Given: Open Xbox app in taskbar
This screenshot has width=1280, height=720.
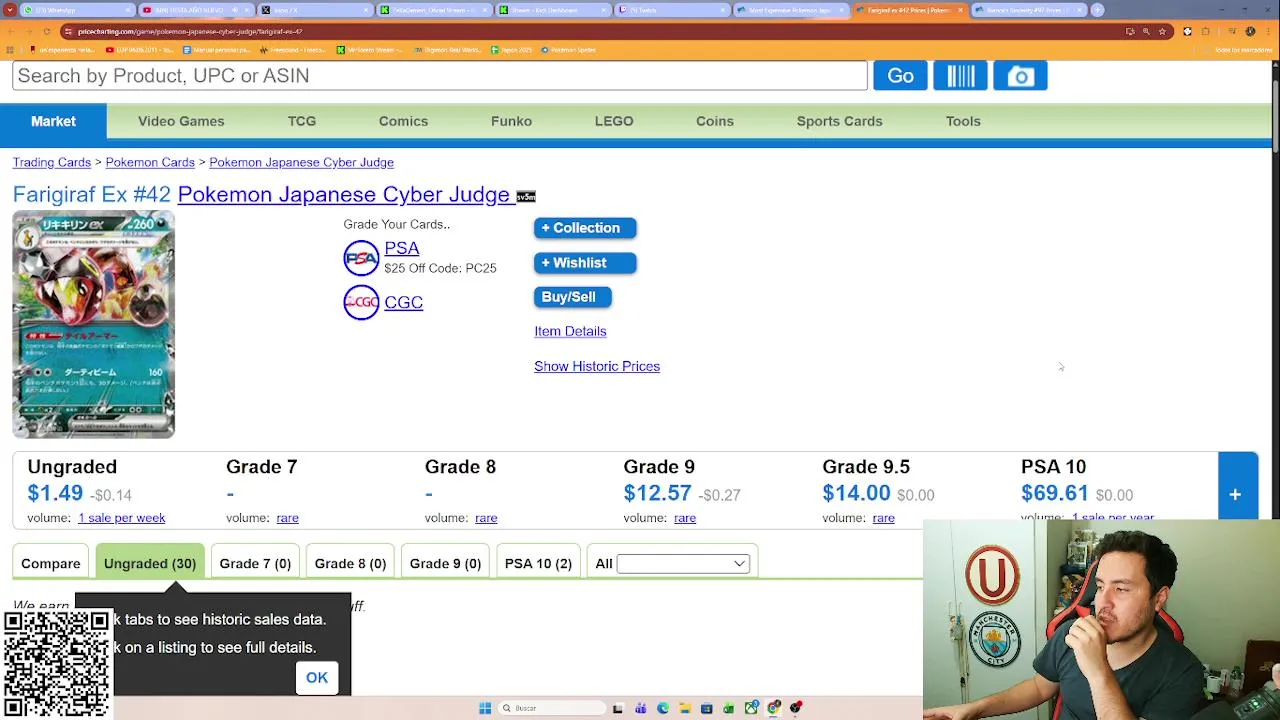Looking at the screenshot, I should pos(751,708).
